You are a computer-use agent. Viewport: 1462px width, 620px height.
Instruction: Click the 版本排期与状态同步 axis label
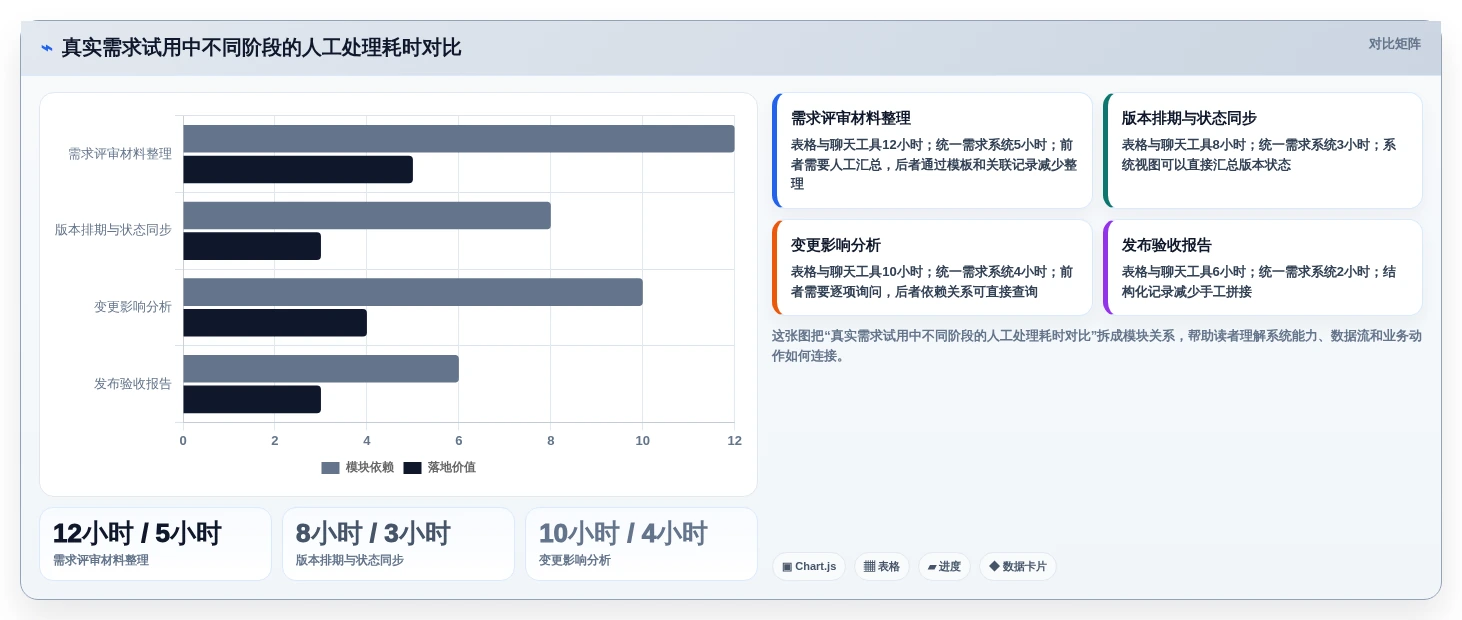tap(113, 230)
